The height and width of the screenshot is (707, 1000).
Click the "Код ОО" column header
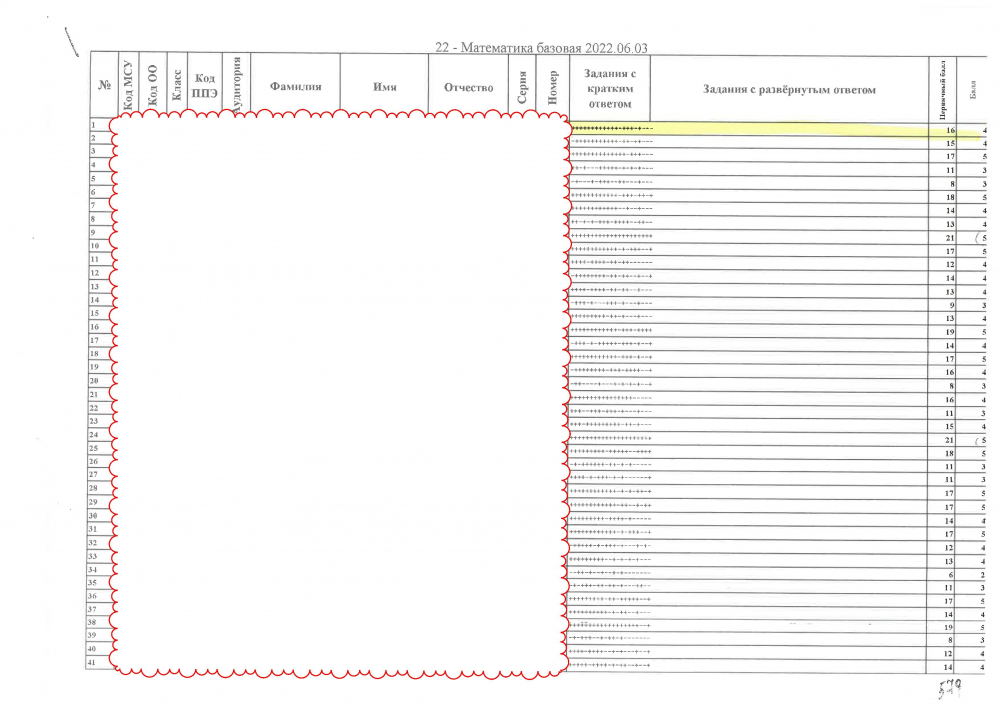152,85
